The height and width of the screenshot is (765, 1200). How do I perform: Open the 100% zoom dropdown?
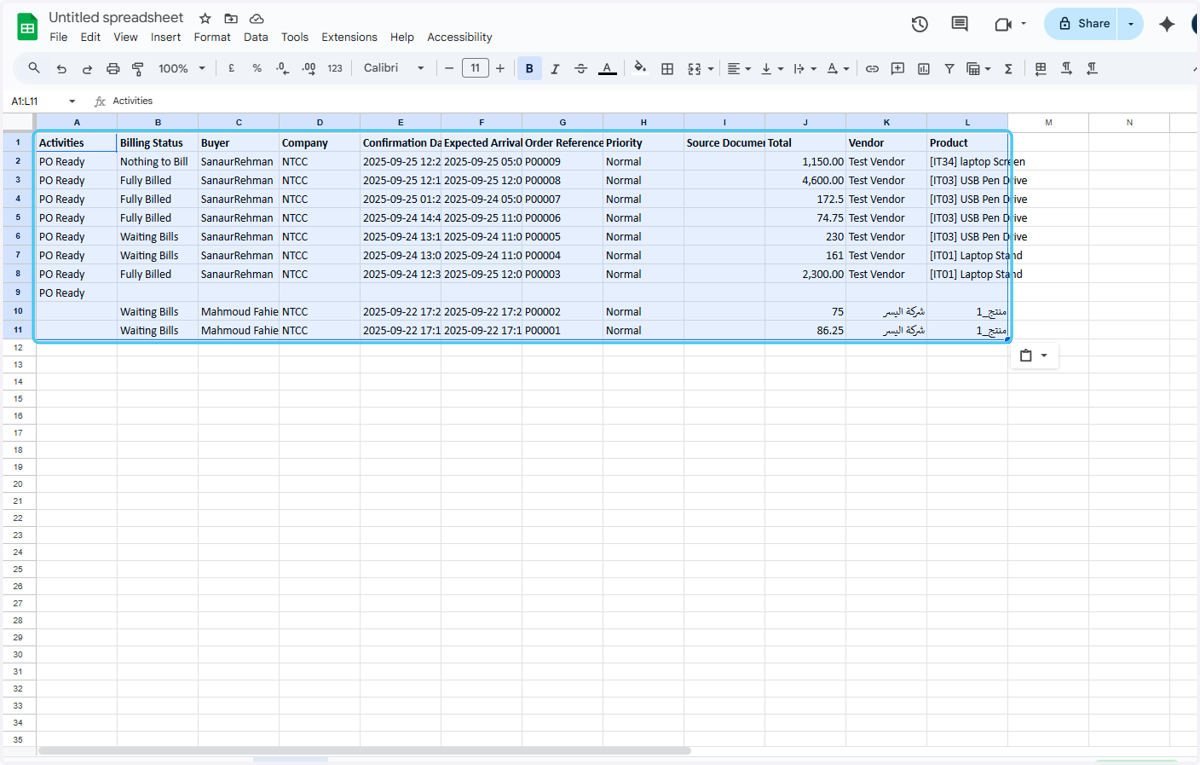(182, 69)
